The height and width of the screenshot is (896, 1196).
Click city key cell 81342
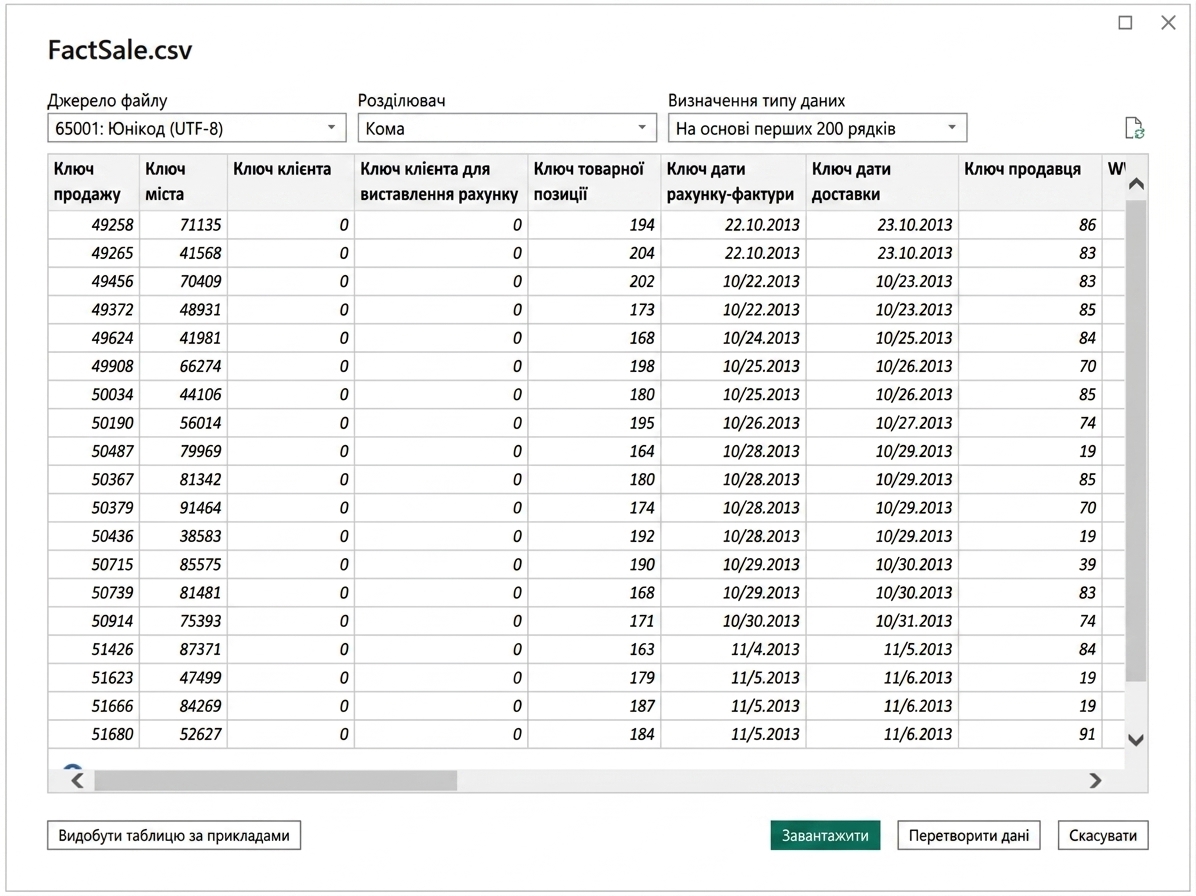183,479
